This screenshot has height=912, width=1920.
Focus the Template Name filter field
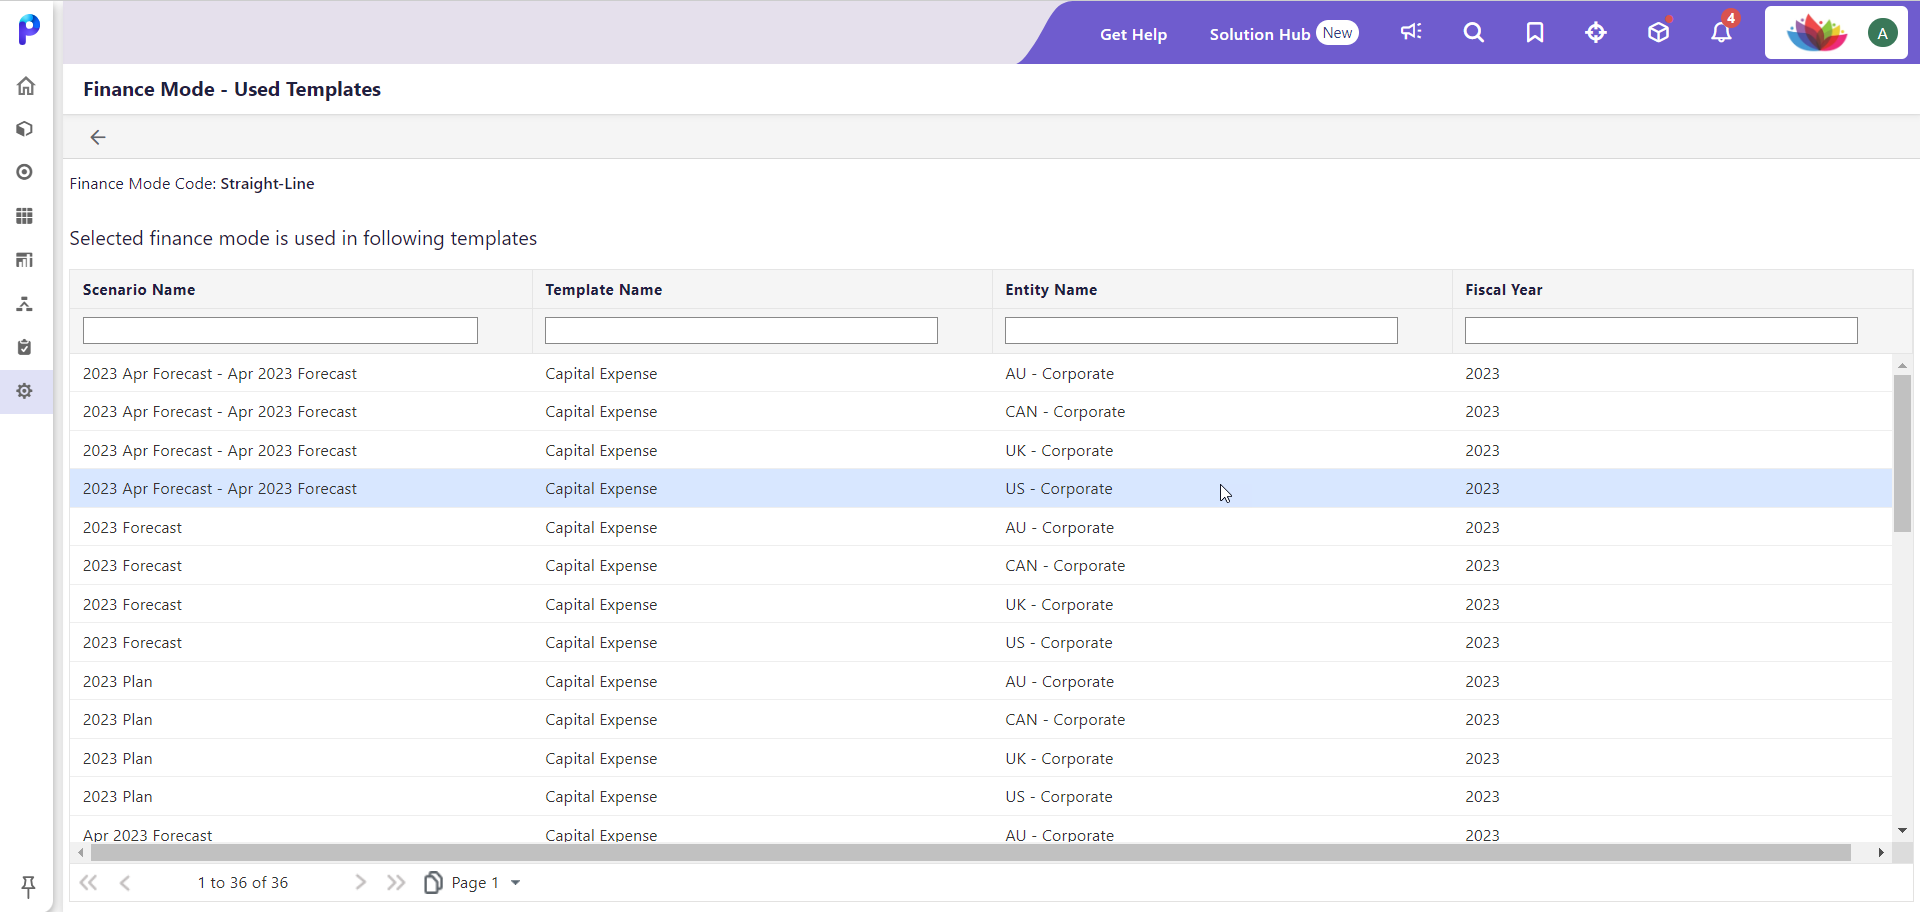click(741, 330)
